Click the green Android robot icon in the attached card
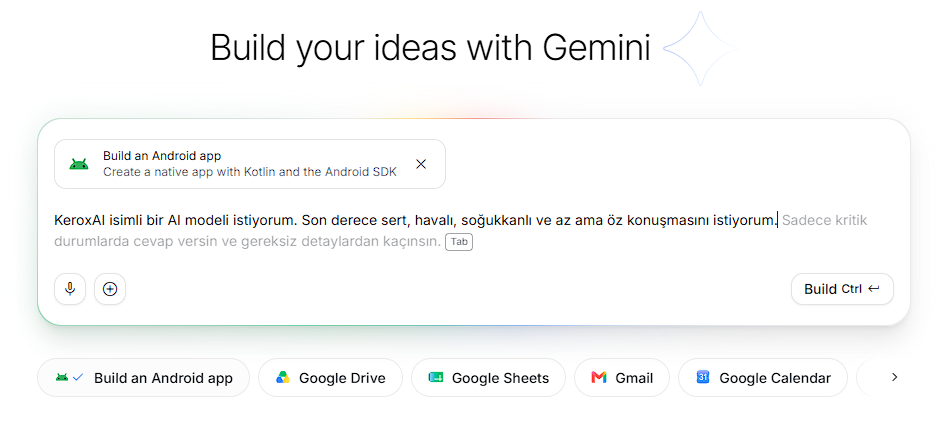 [79, 164]
